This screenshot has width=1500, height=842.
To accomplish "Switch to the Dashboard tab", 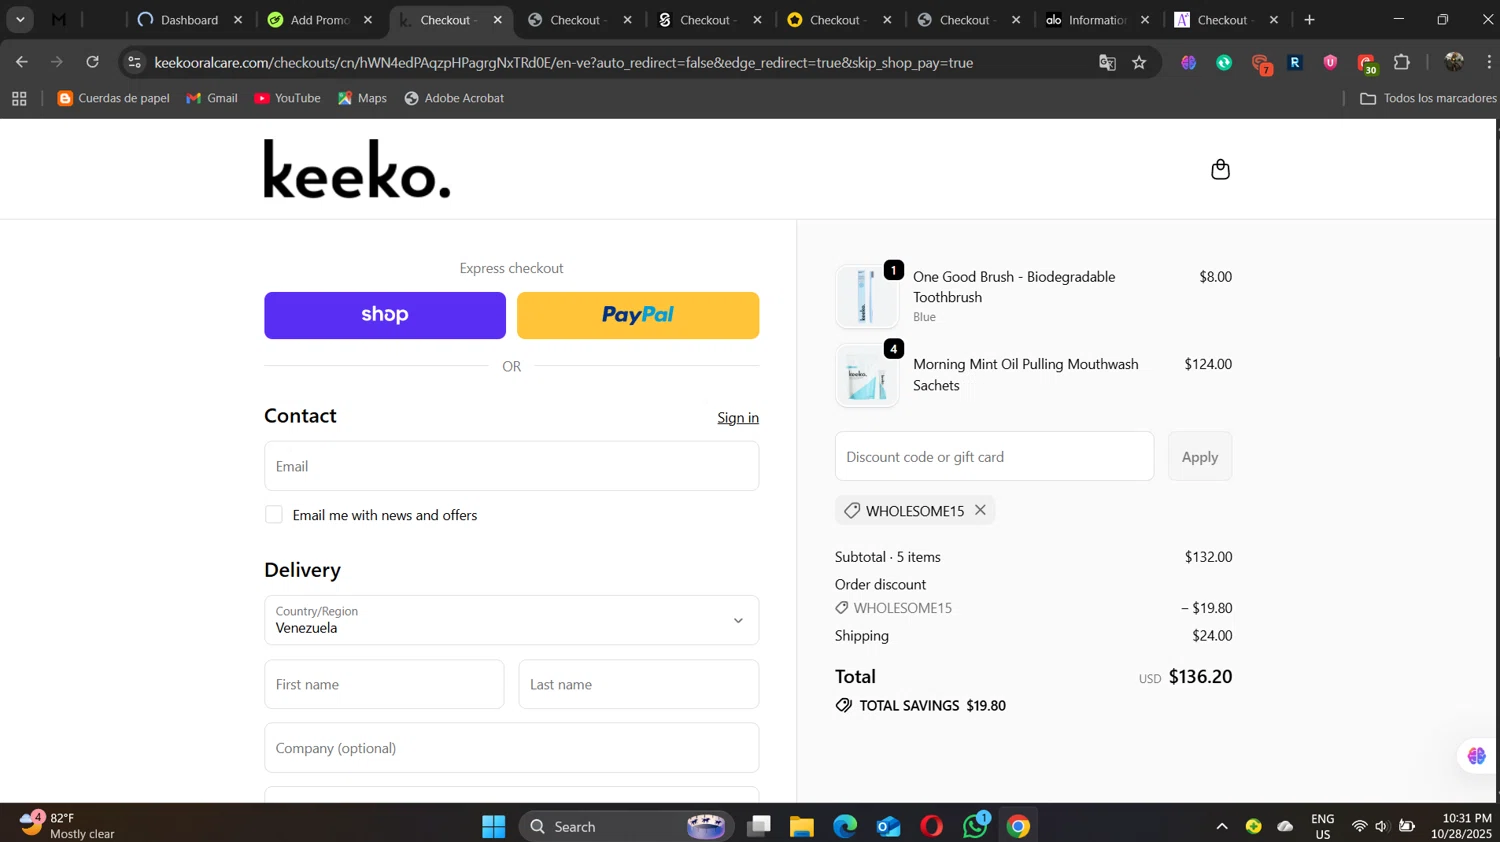I will tap(189, 20).
